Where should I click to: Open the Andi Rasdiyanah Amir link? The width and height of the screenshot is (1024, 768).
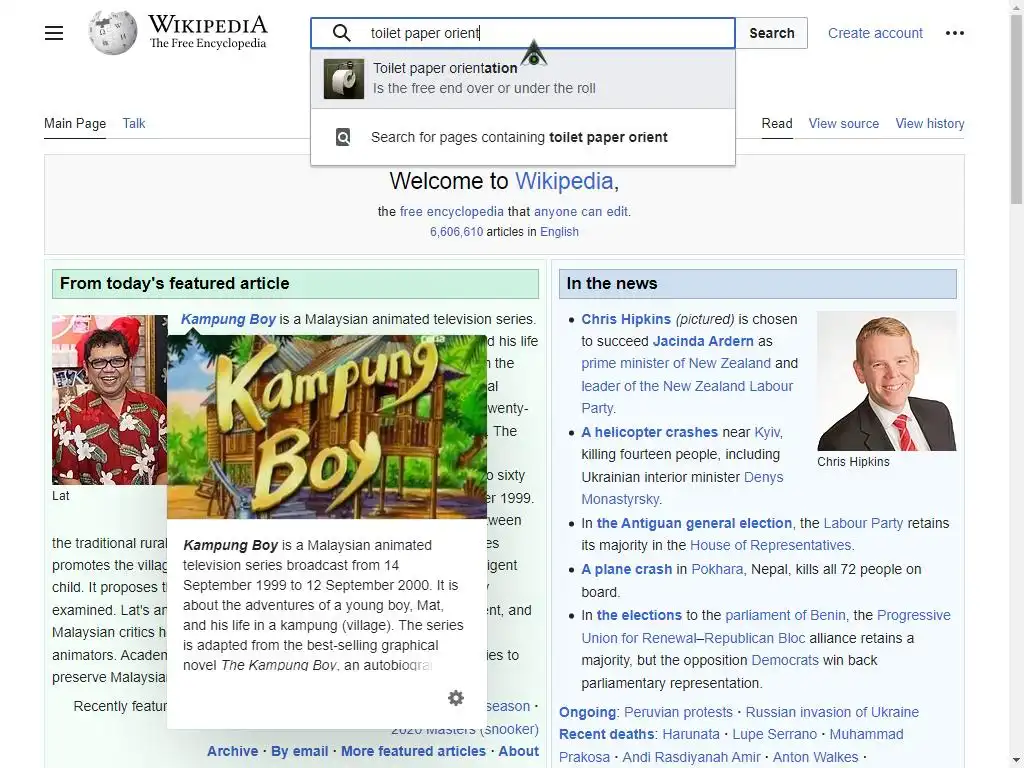[691, 758]
